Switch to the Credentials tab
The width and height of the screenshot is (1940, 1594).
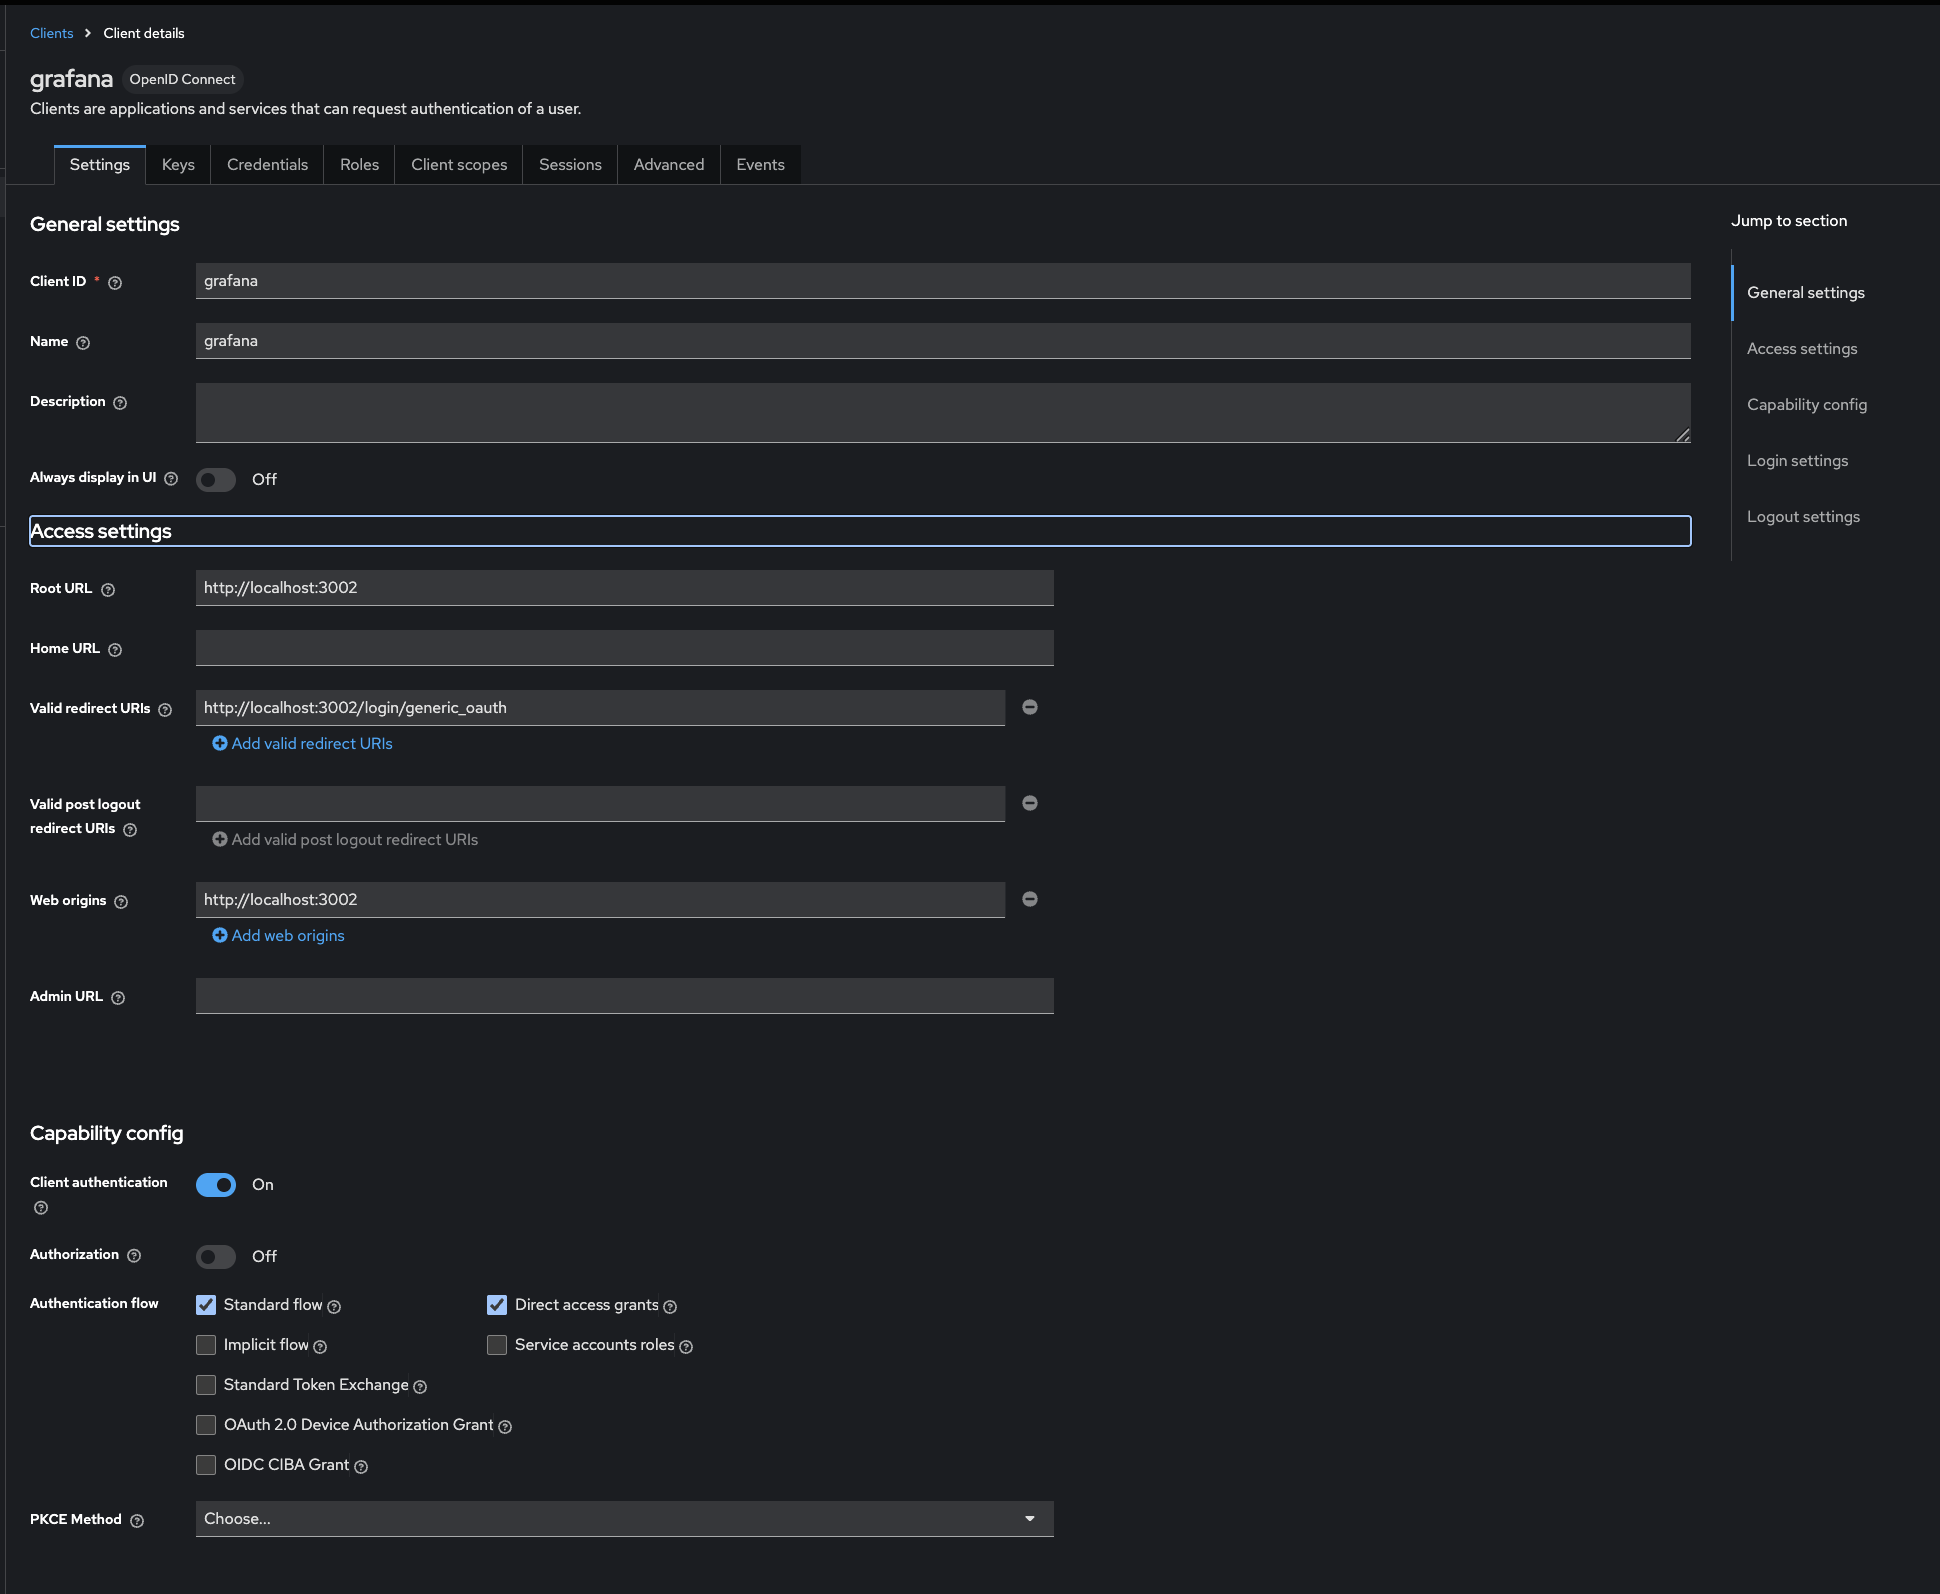267,165
